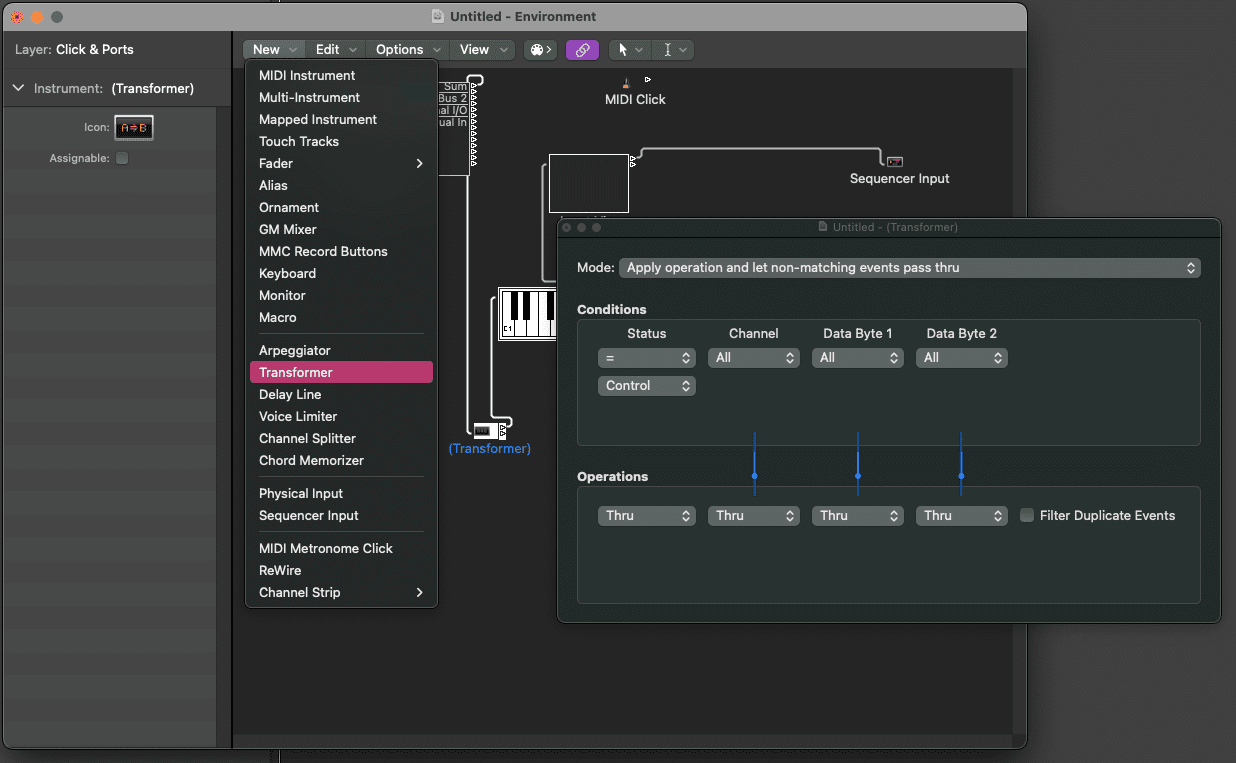Click the Data Byte 2 blue operation line
The height and width of the screenshot is (763, 1236).
tap(961, 464)
